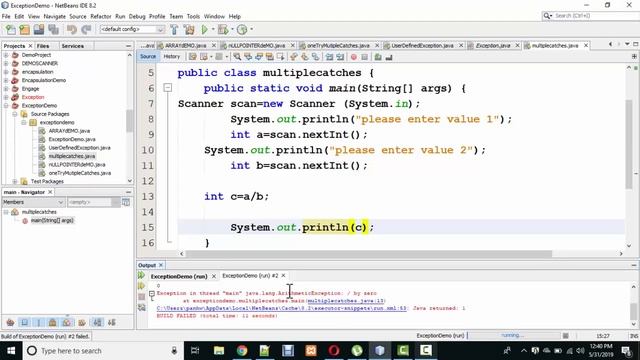Open the Refactor menu
Screen dimensions: 640x360
pyautogui.click(x=101, y=16)
